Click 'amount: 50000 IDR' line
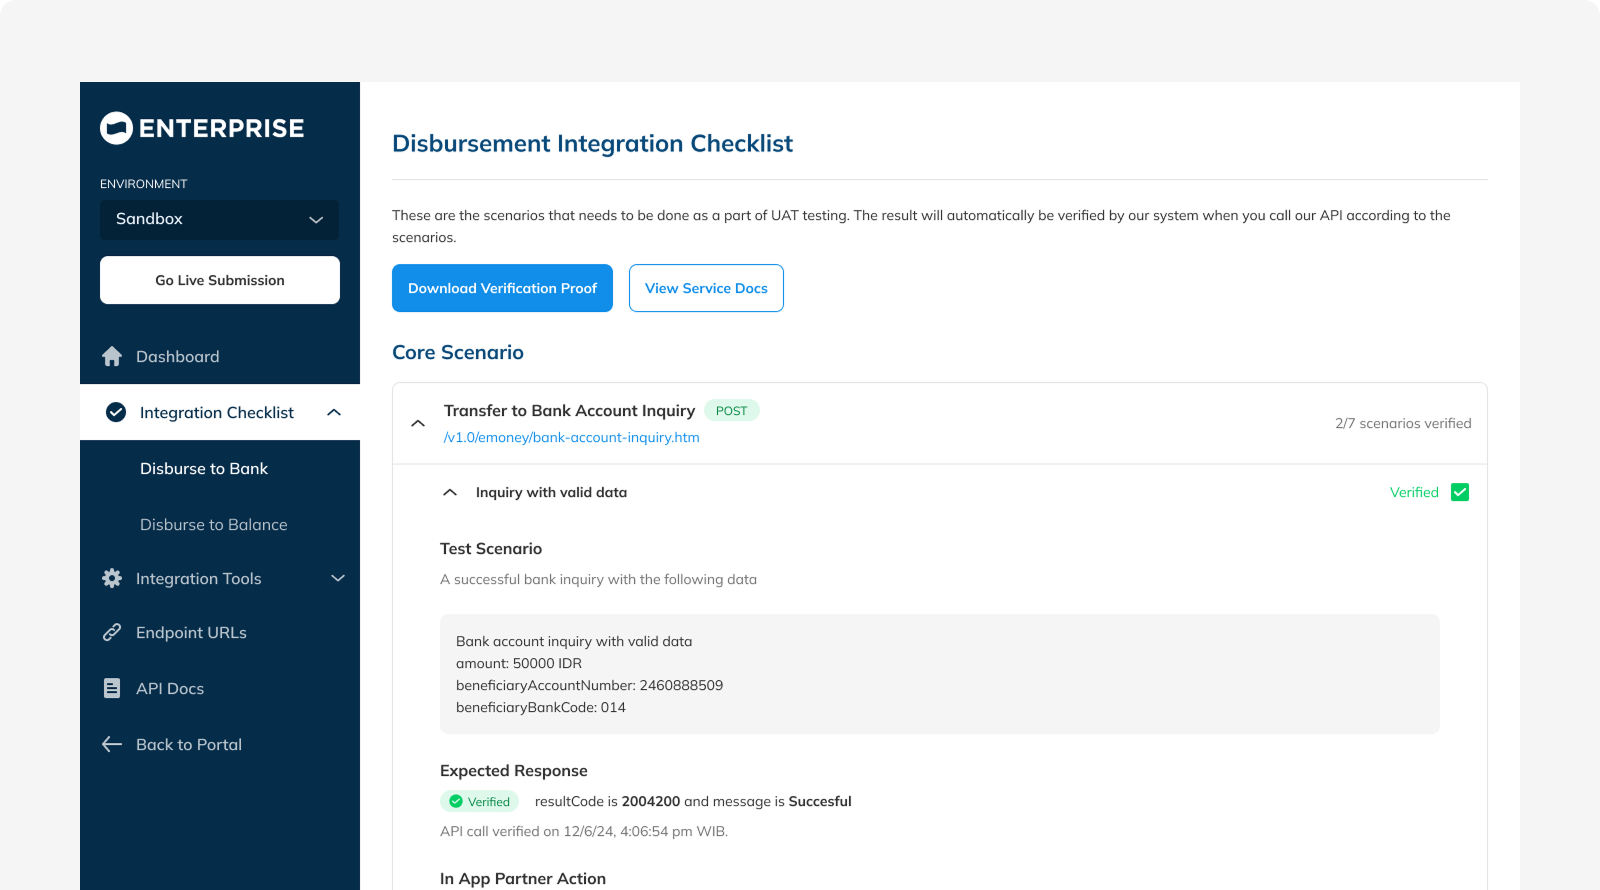 519,663
